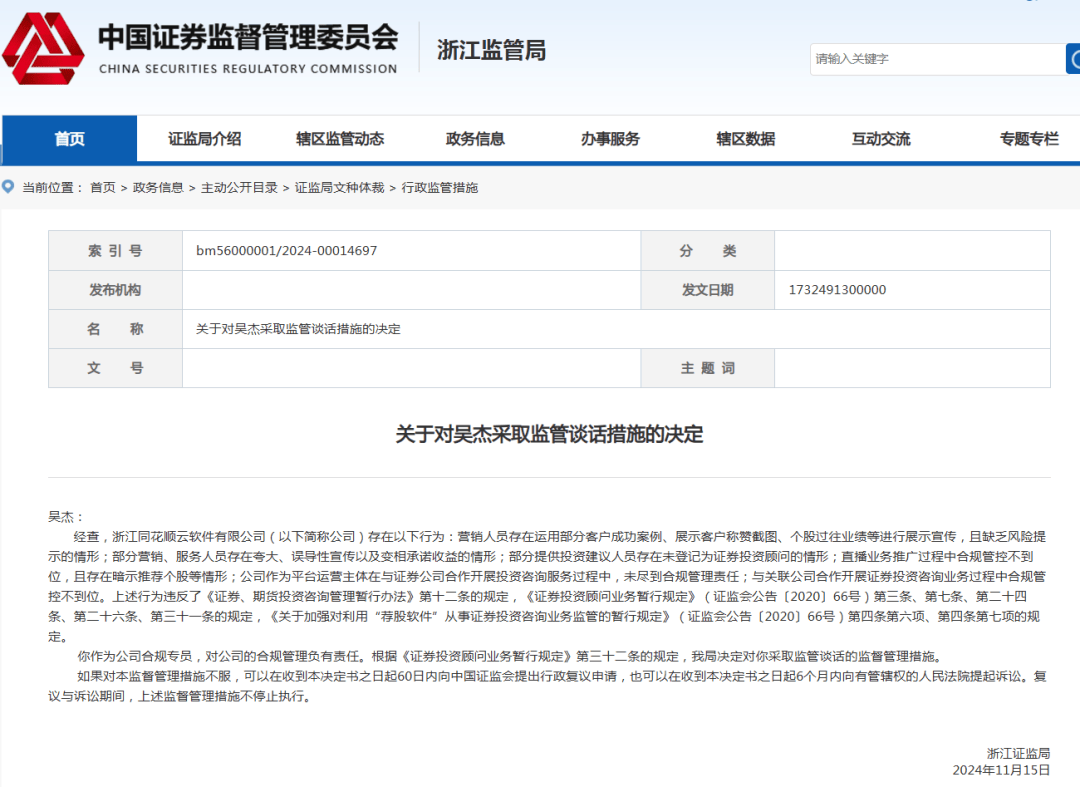Click the 证监局文种体裁 breadcrumb link
This screenshot has height=787, width=1080.
click(x=340, y=187)
